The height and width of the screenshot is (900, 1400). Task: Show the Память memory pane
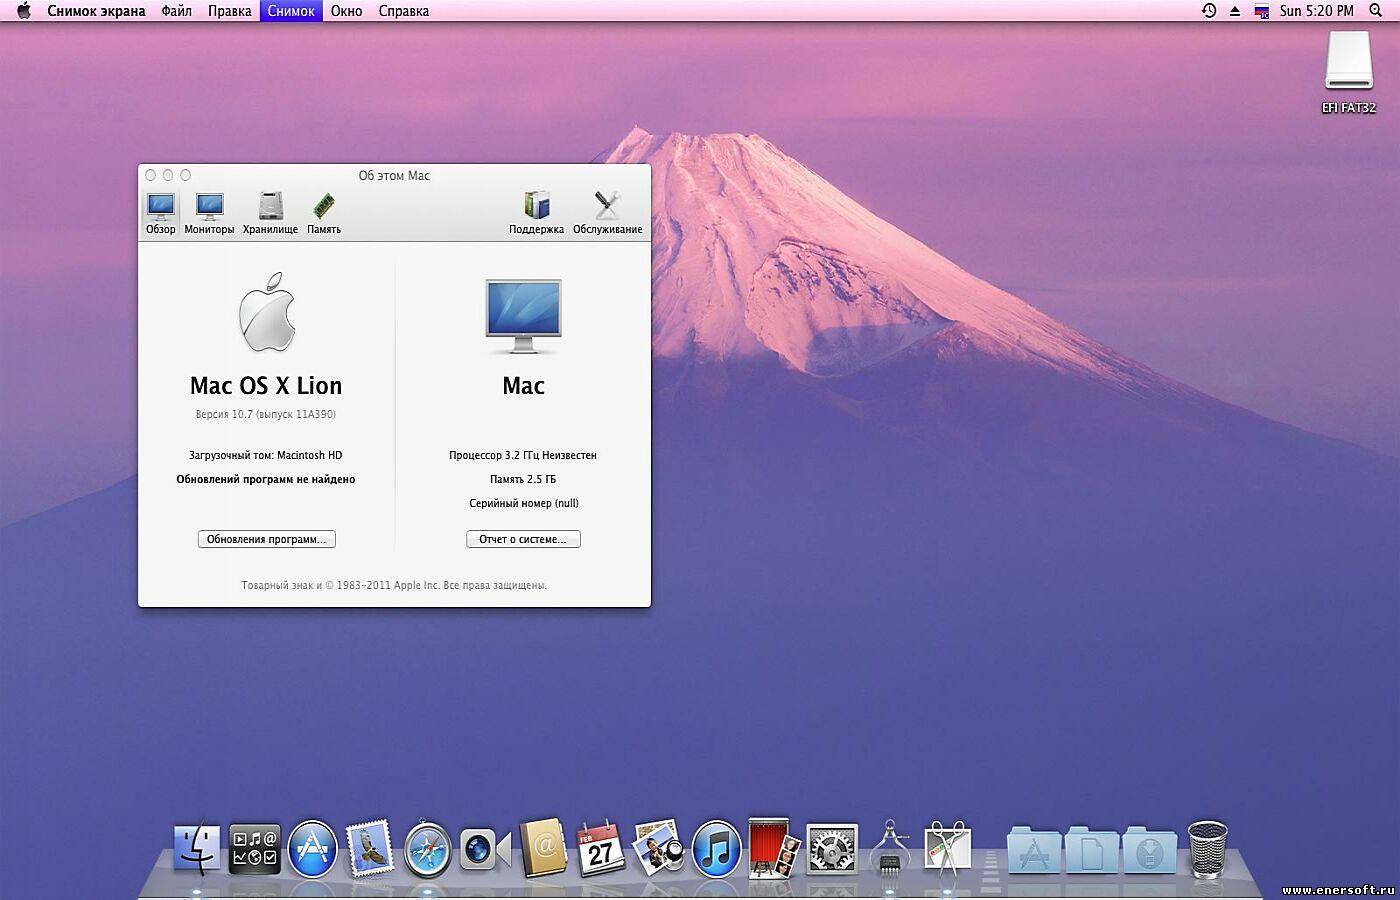[323, 214]
